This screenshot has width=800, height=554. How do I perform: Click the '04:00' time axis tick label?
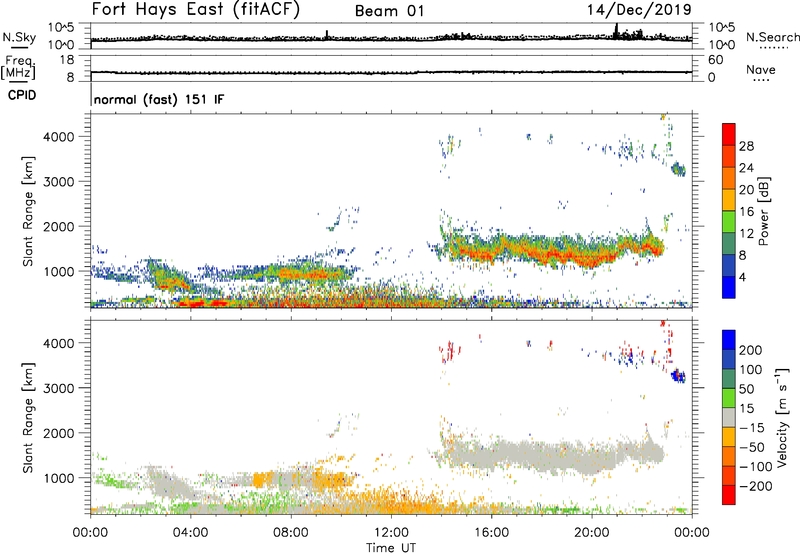click(190, 533)
